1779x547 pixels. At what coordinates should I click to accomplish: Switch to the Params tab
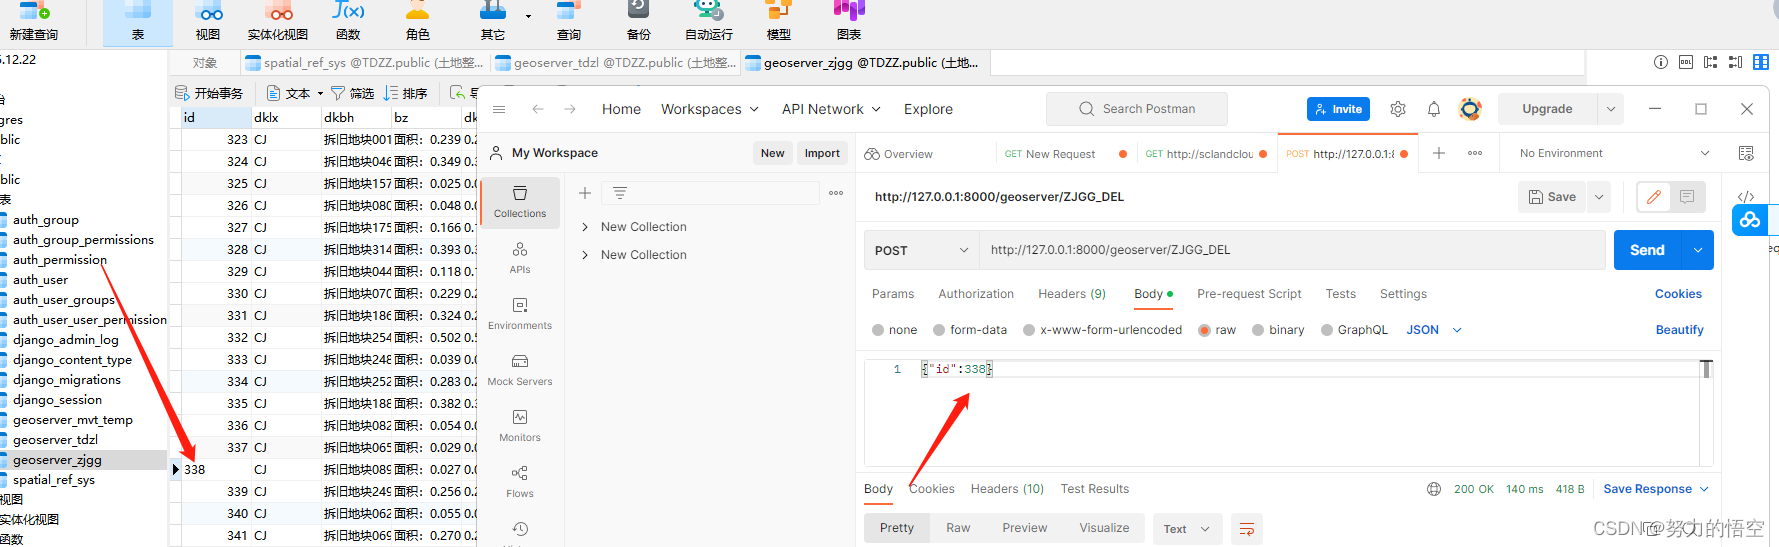pyautogui.click(x=892, y=294)
